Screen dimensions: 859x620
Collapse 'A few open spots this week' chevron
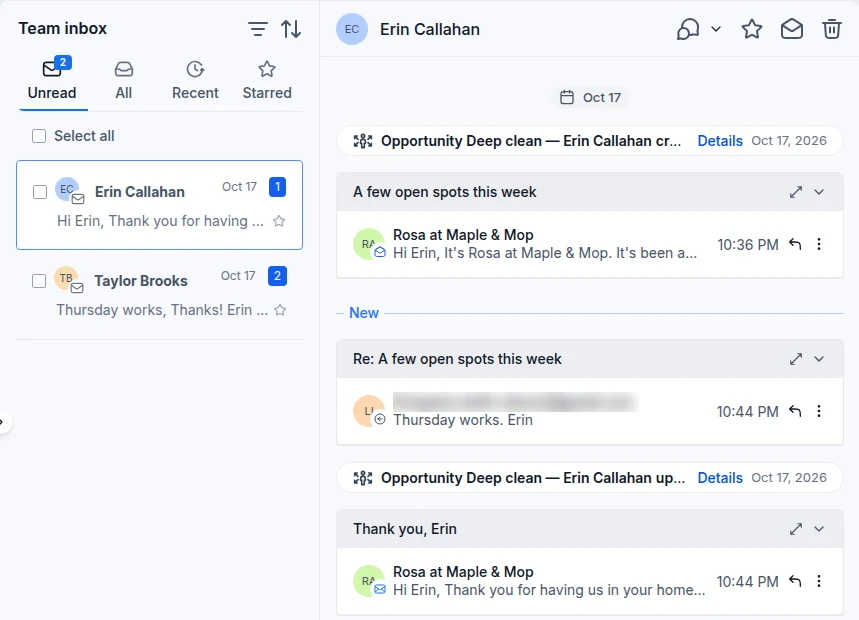tap(819, 192)
